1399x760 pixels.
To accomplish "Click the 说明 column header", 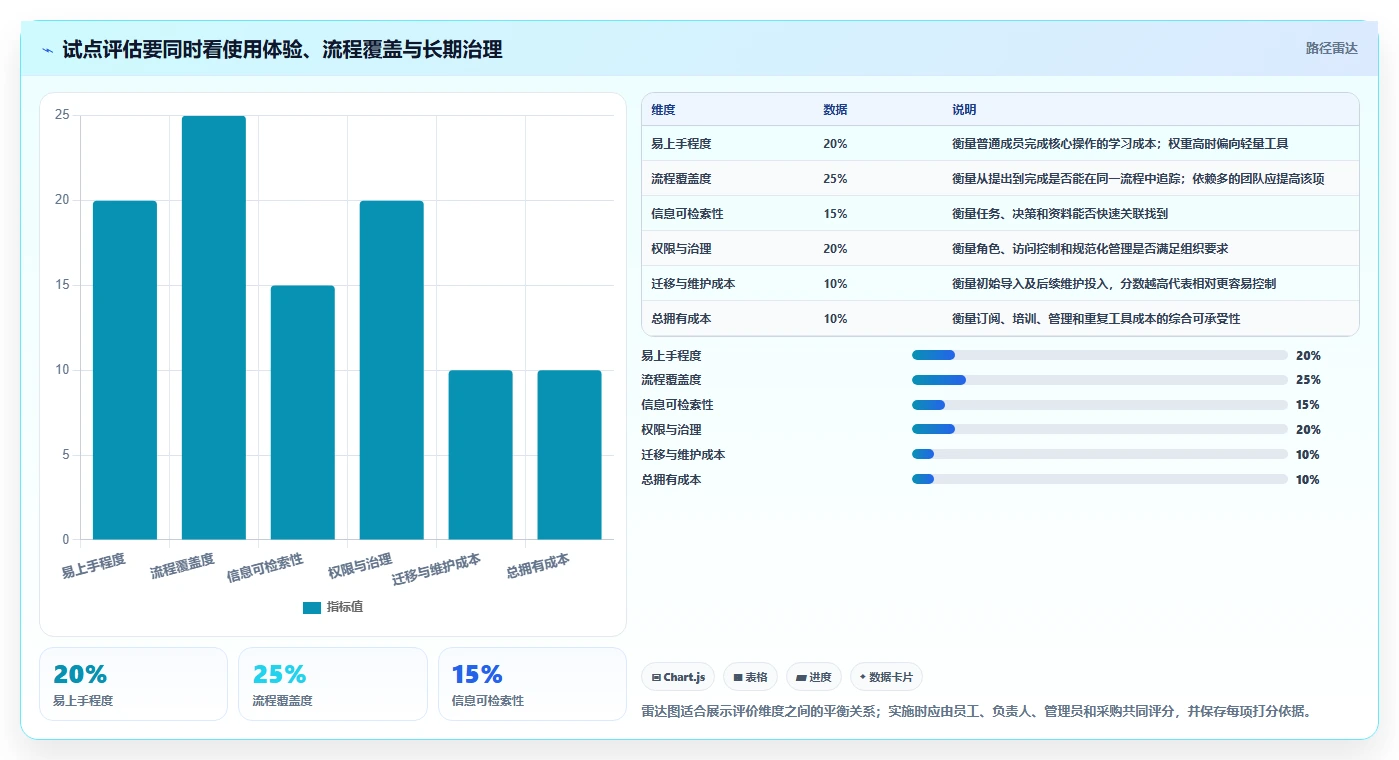I will coord(964,110).
